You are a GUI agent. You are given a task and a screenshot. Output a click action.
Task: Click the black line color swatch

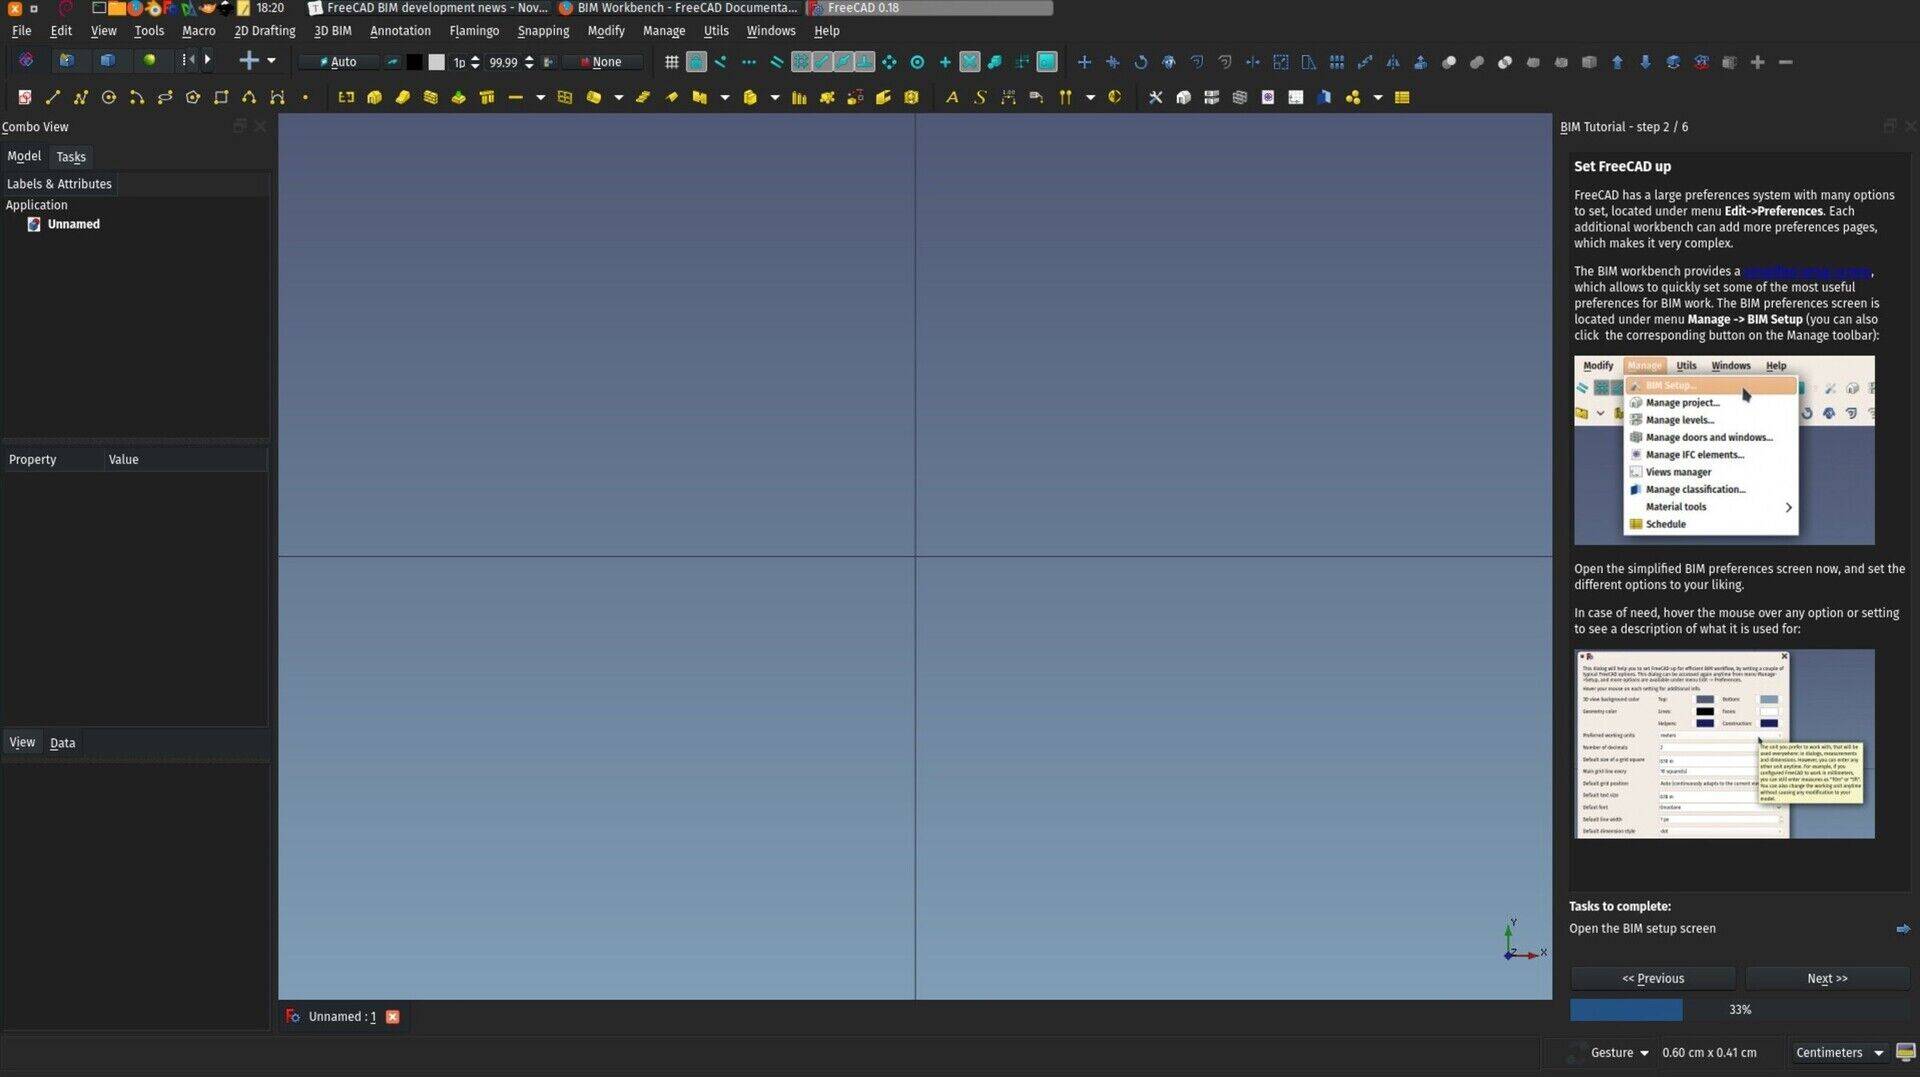pos(414,62)
